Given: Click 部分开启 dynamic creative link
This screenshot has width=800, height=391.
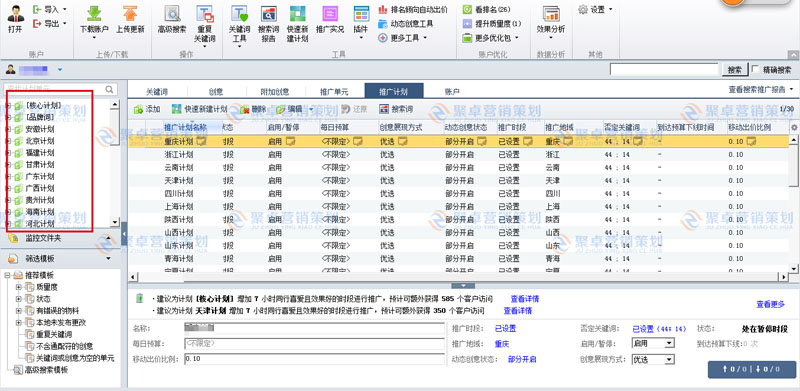Looking at the screenshot, I should tap(522, 359).
